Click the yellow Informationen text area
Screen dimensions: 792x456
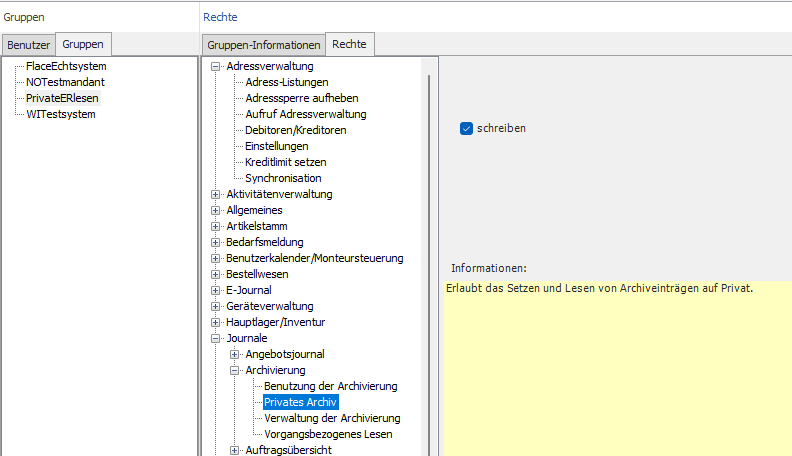(618, 369)
